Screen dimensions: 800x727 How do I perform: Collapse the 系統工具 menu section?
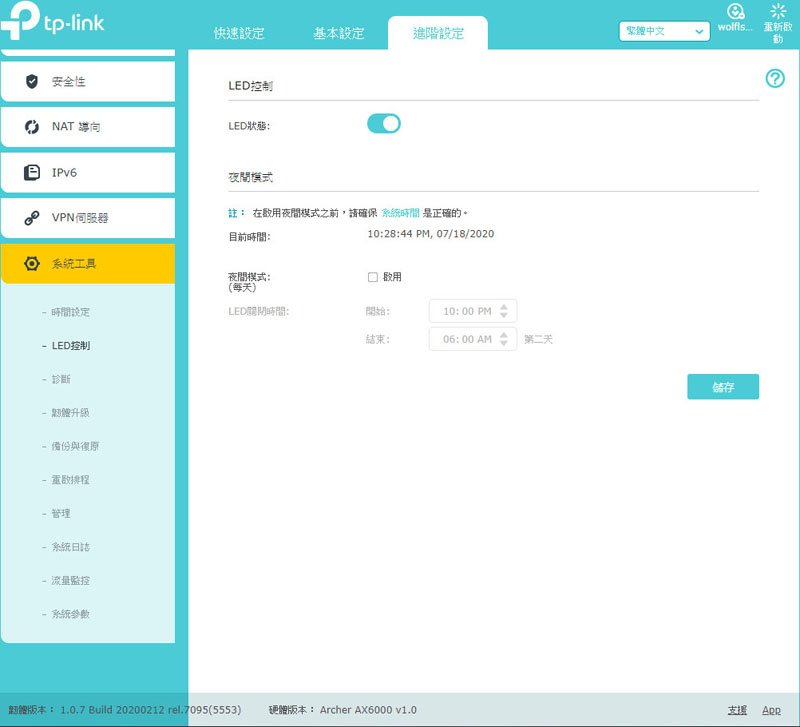(x=88, y=264)
